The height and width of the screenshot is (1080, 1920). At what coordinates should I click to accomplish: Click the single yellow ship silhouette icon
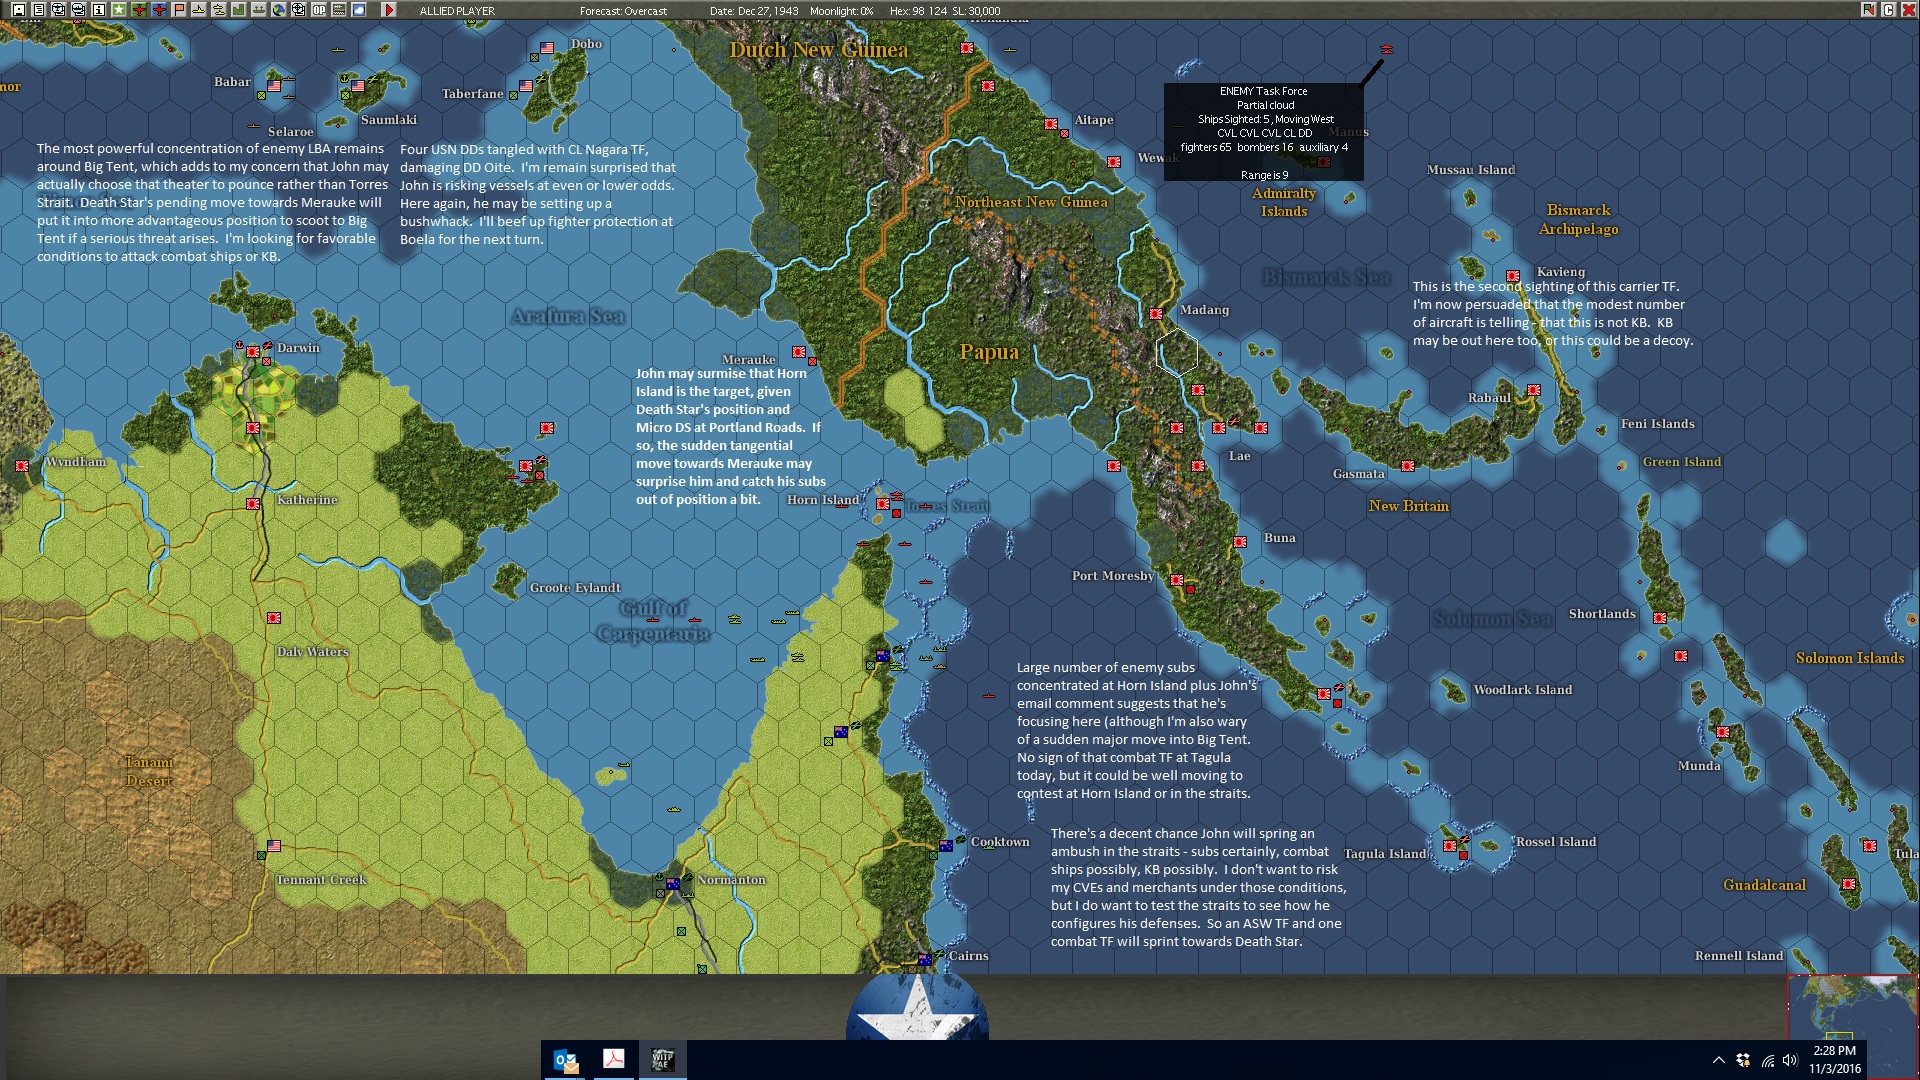pyautogui.click(x=199, y=10)
